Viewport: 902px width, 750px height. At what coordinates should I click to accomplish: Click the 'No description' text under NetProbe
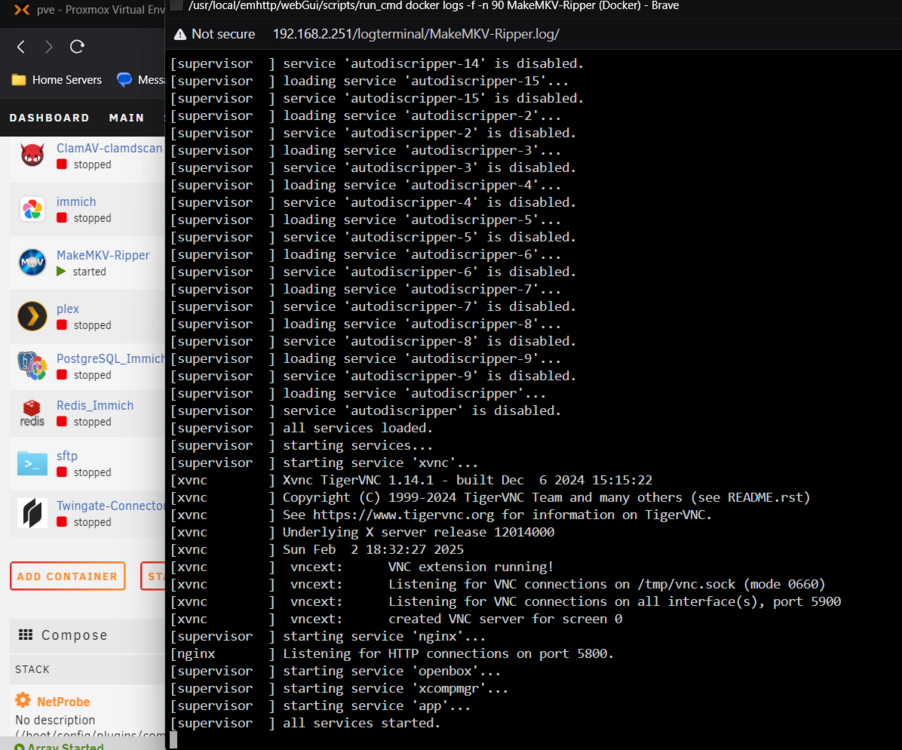click(55, 720)
